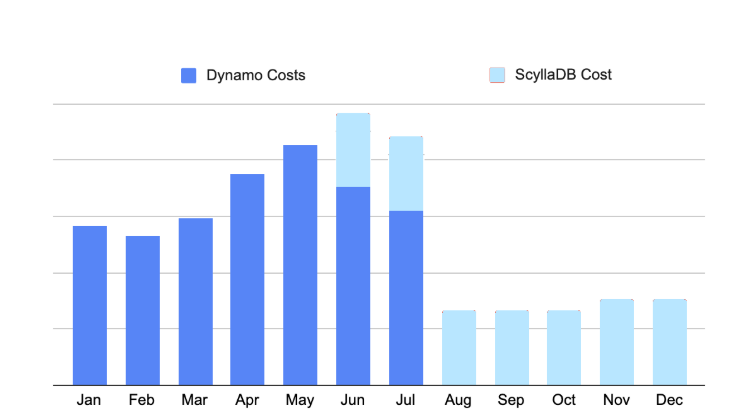735x417 pixels.
Task: Click the Dynamo Costs dark blue legend swatch
Action: (x=188, y=75)
